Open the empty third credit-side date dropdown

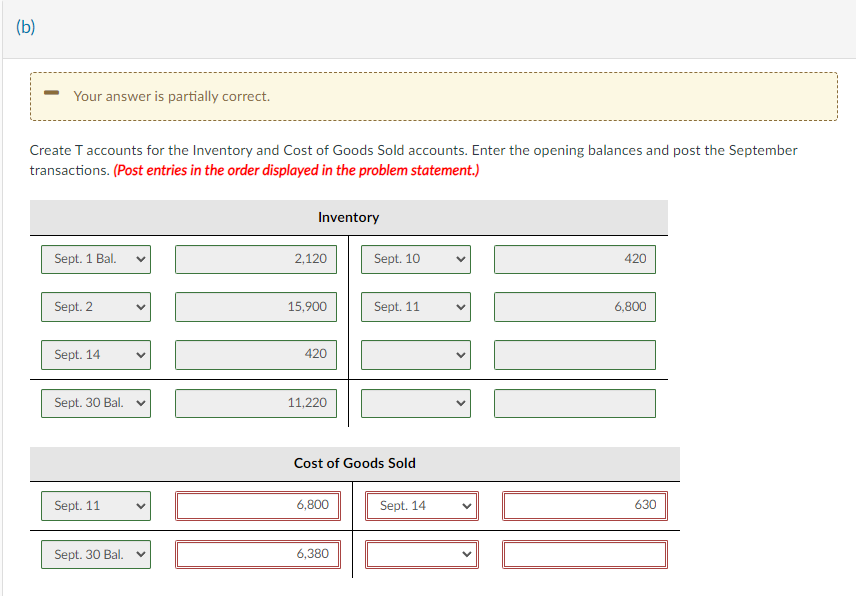tap(415, 354)
